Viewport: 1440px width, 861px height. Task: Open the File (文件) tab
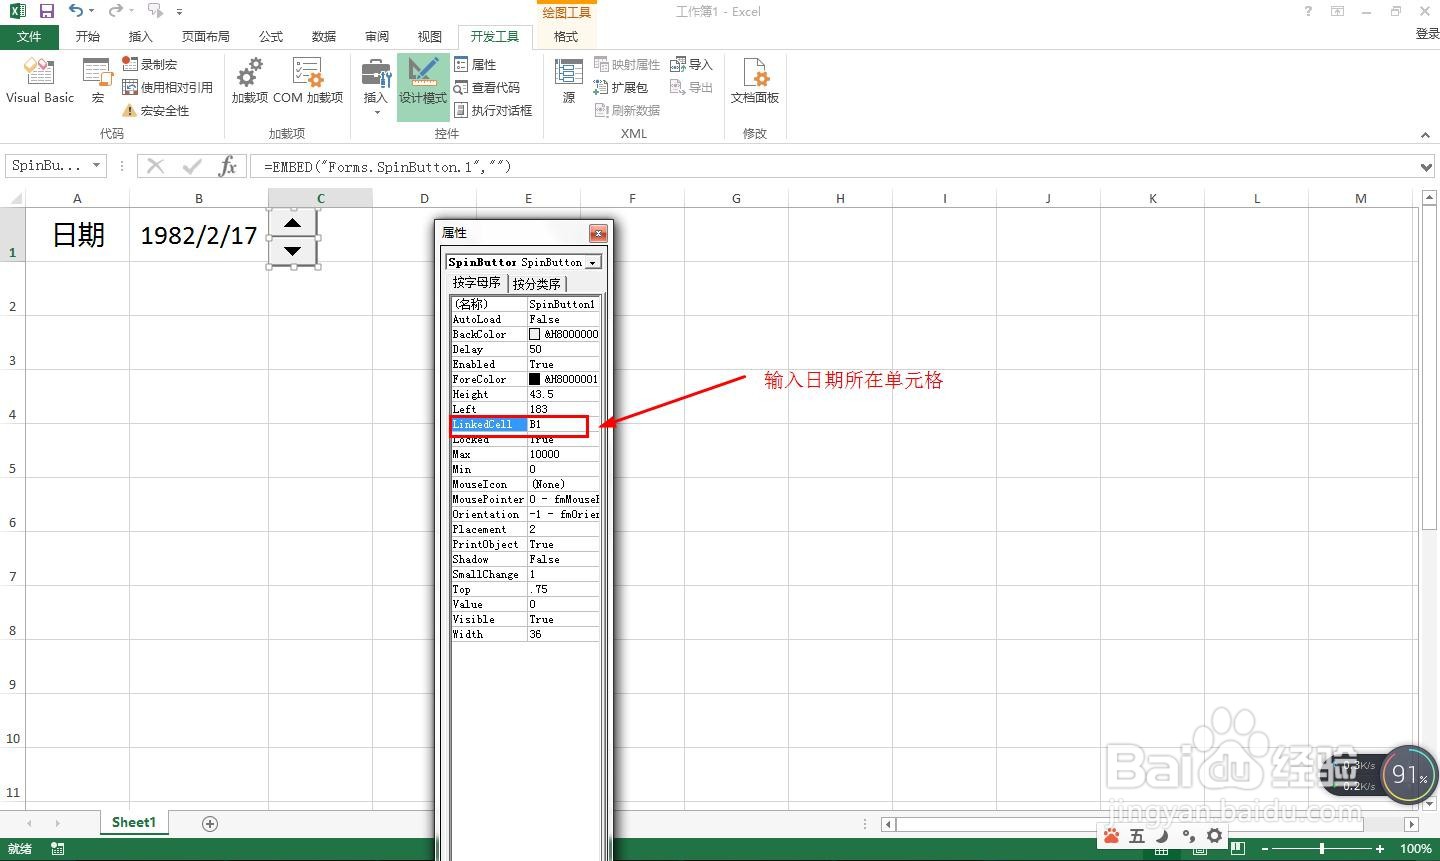(x=30, y=36)
